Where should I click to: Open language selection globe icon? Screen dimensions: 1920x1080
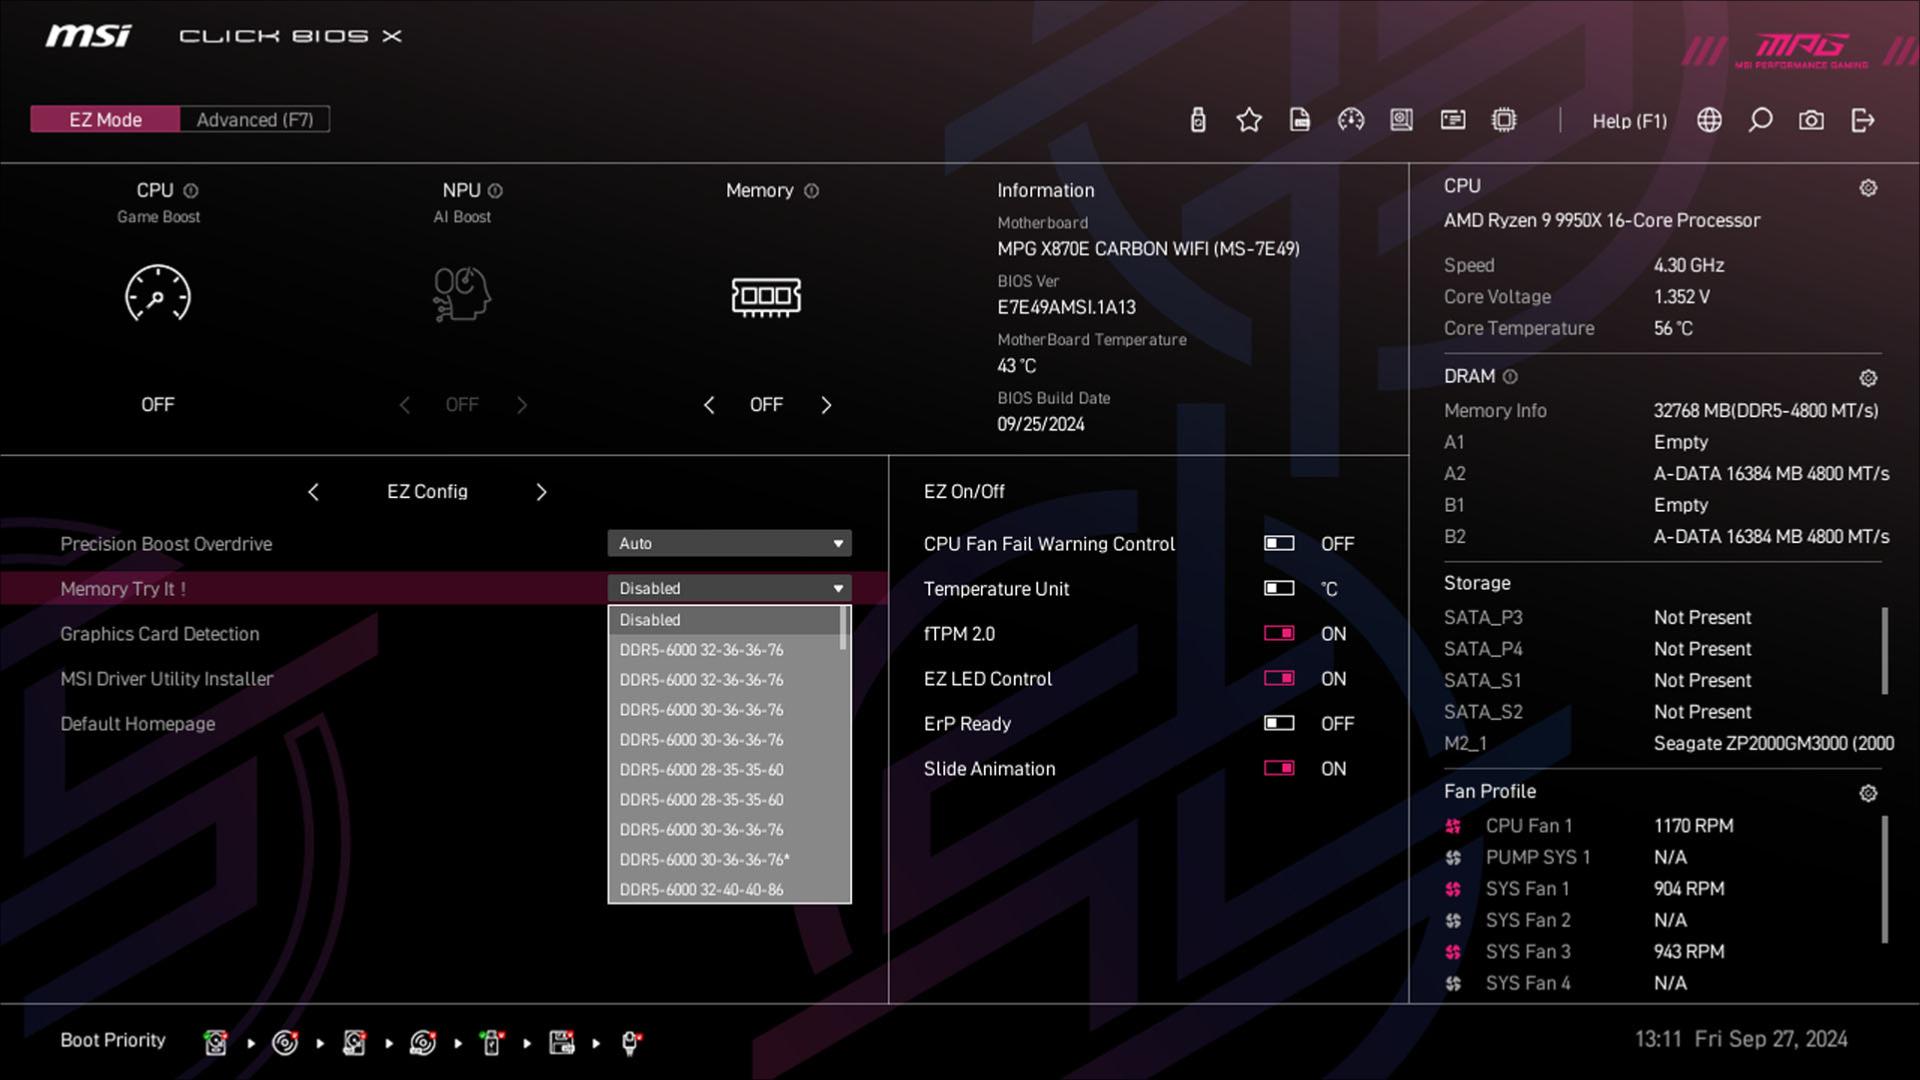[x=1710, y=120]
